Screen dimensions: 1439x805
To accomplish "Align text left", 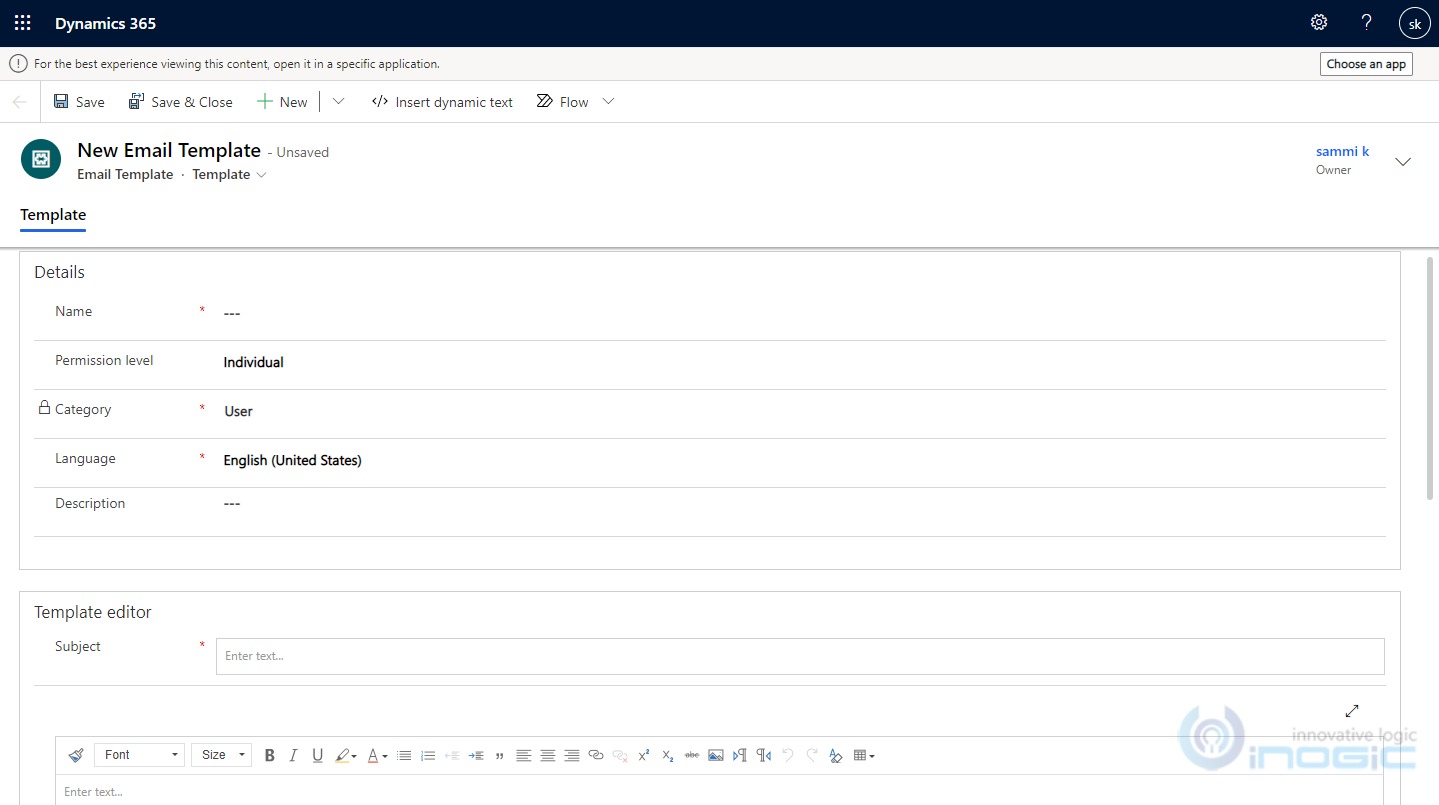I will pyautogui.click(x=523, y=755).
